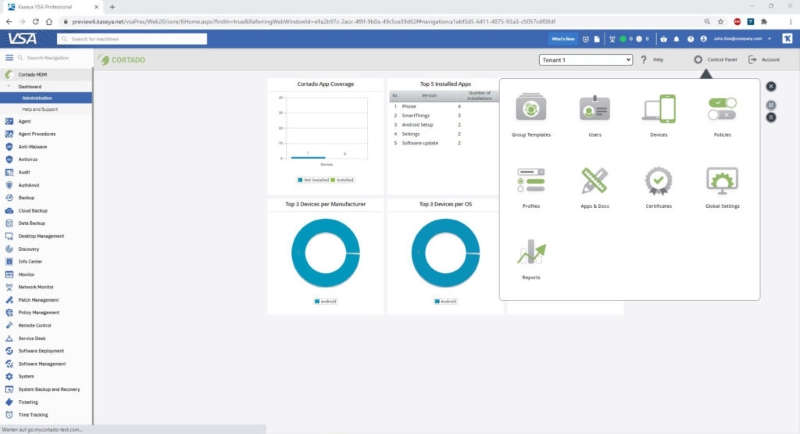Click the Control Panel gear icon
800x434 pixels.
tap(698, 60)
